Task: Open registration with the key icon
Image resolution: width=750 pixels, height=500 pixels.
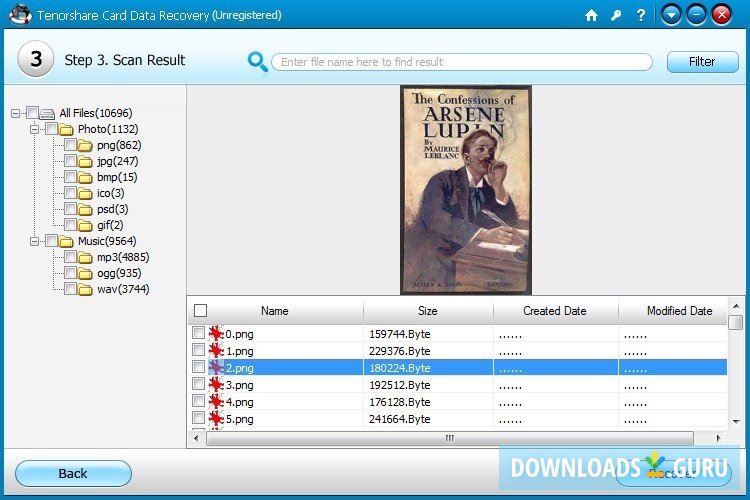Action: point(616,15)
